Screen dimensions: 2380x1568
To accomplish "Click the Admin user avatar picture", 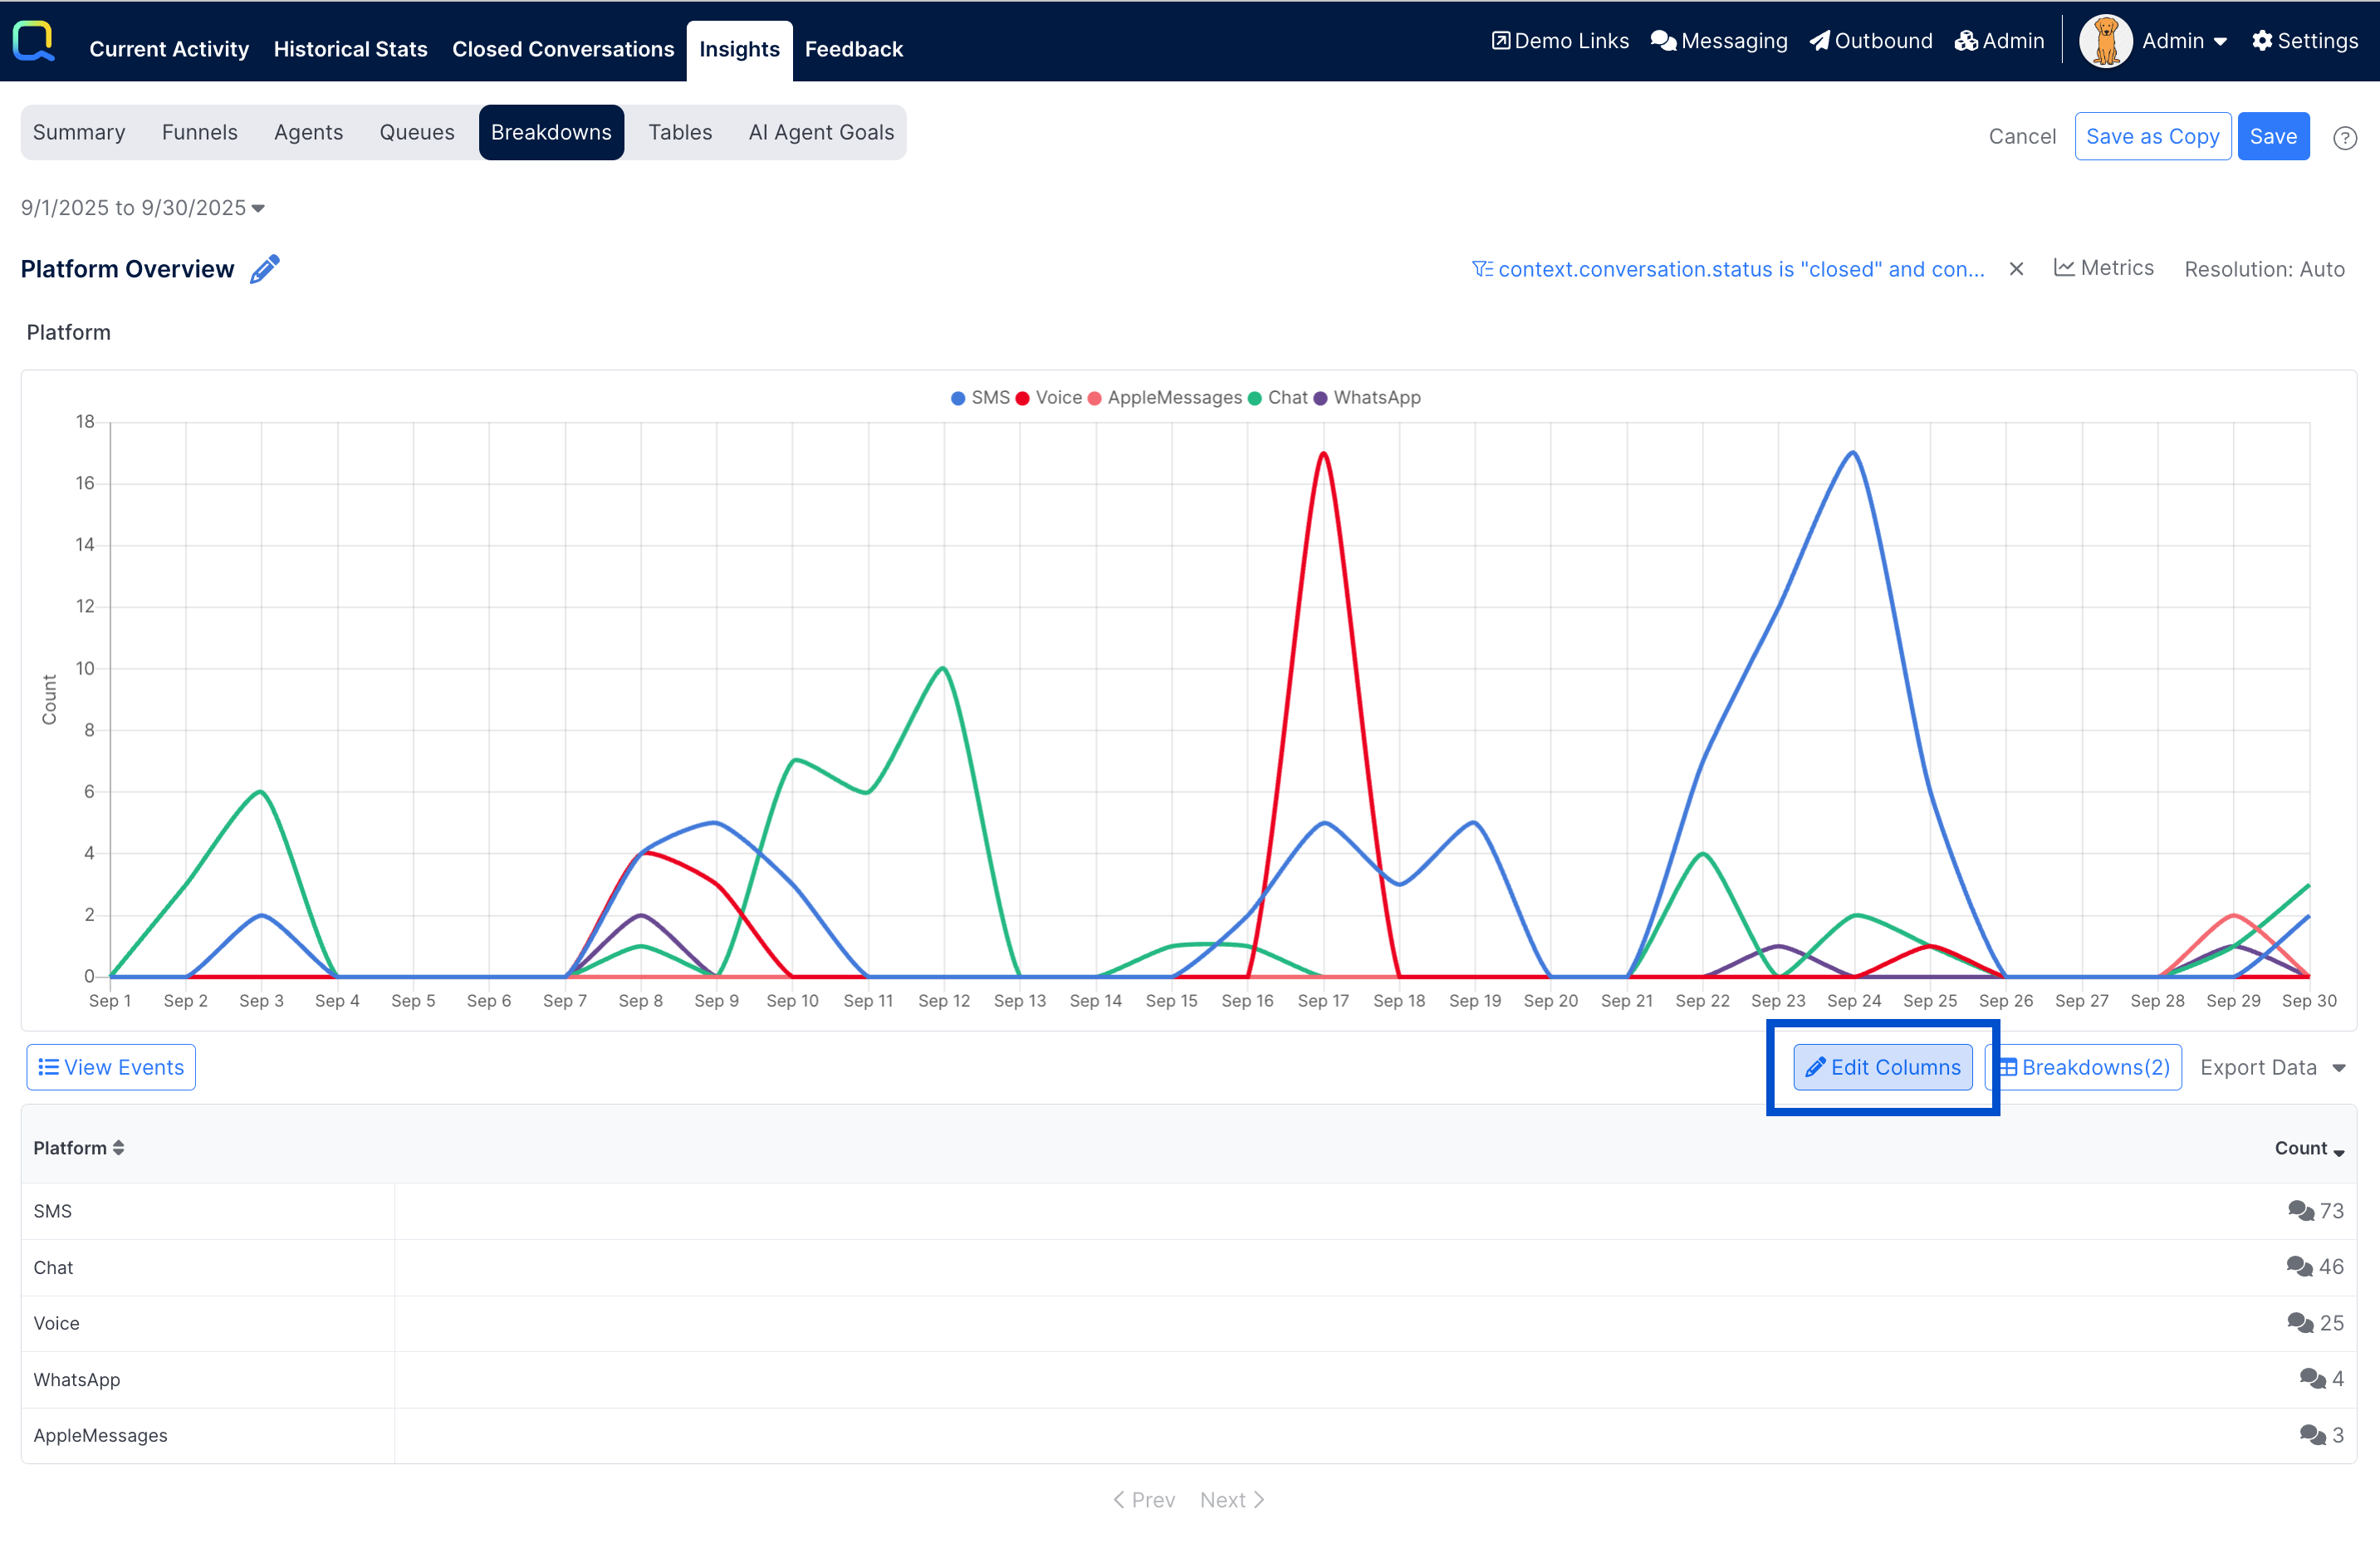I will (2105, 41).
